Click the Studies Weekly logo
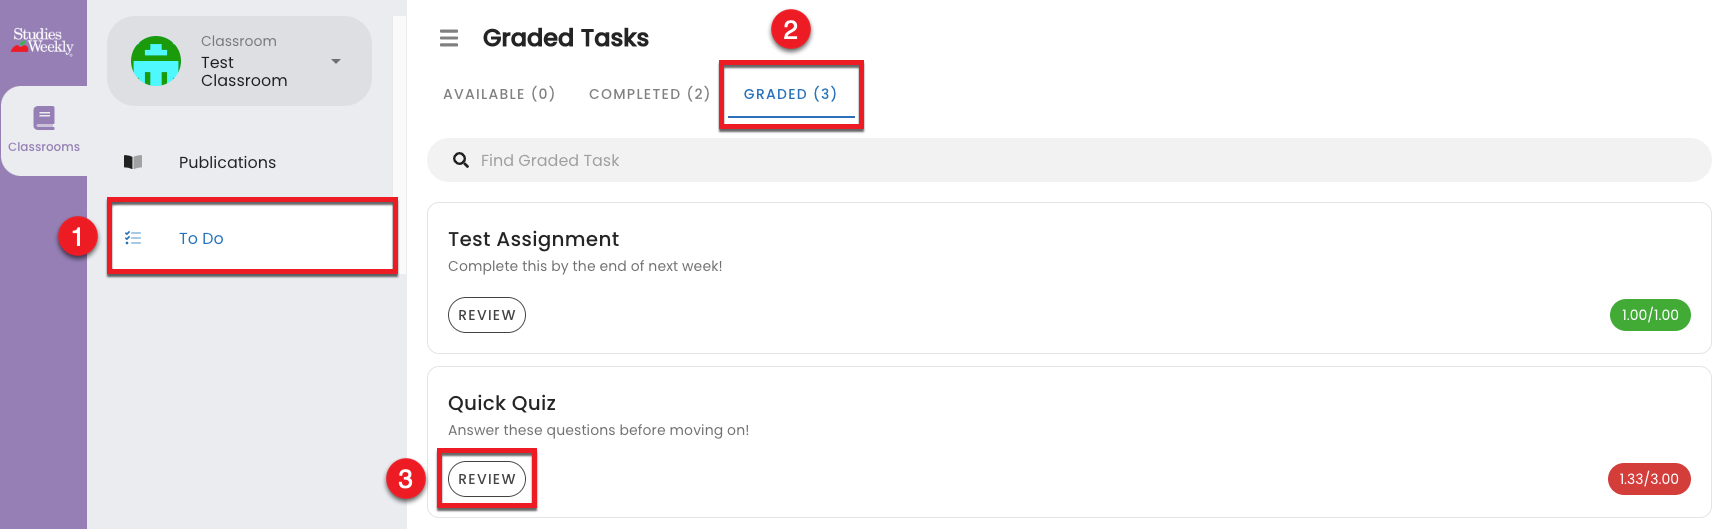1724x529 pixels. point(43,41)
